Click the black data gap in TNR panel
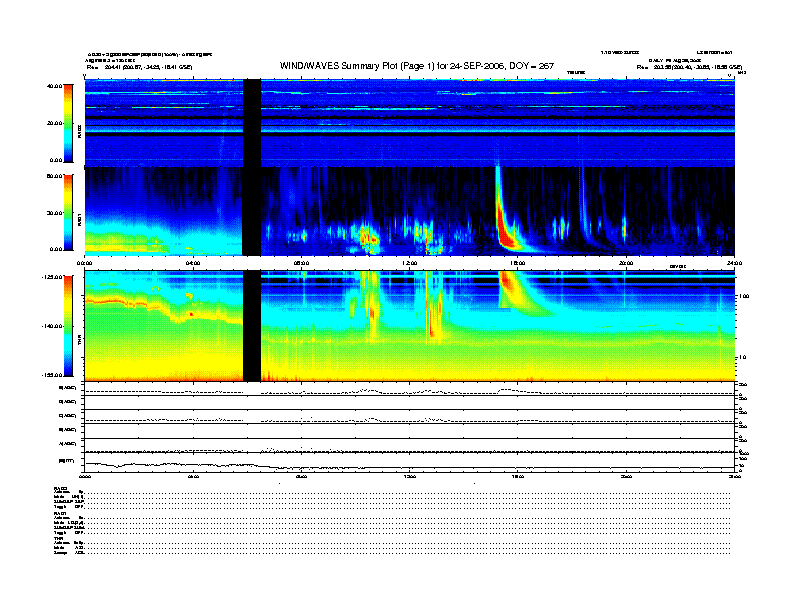This screenshot has width=792, height=612. tap(252, 326)
